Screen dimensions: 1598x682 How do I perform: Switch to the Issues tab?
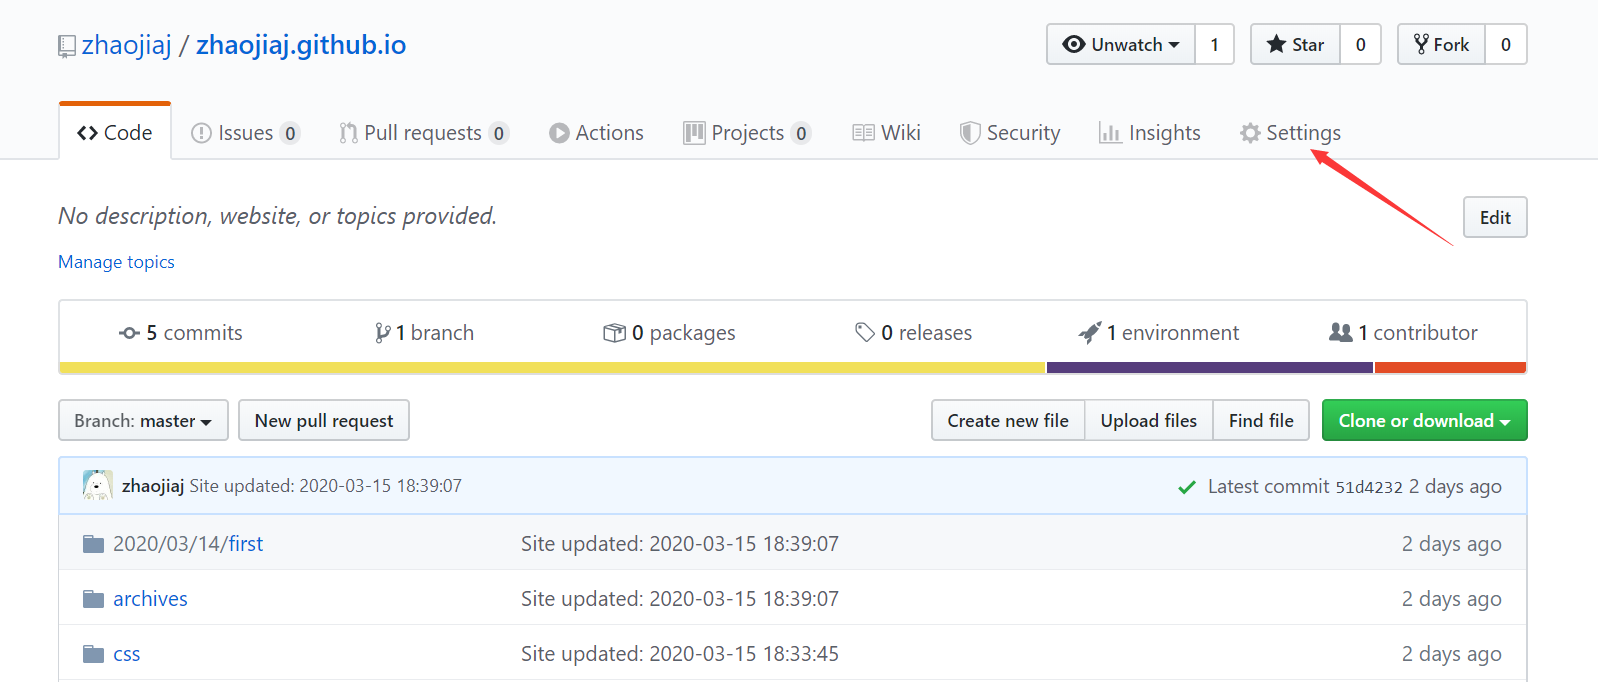pyautogui.click(x=245, y=133)
